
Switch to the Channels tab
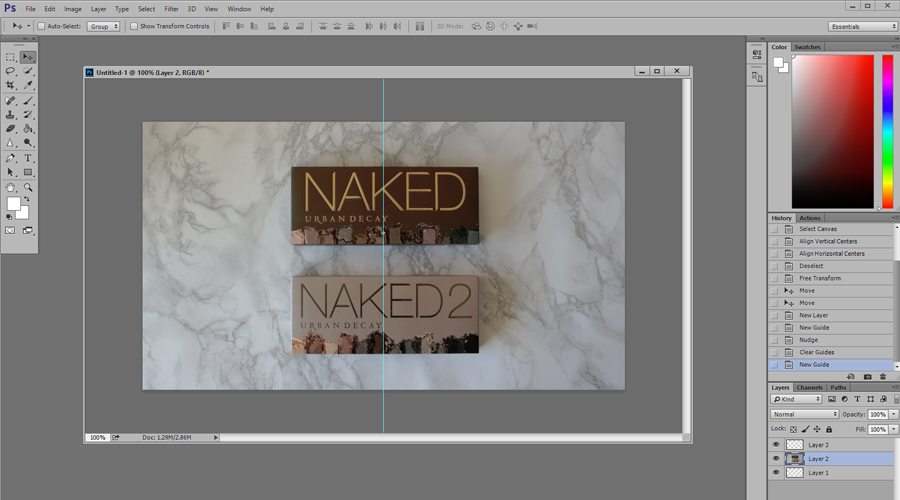point(810,387)
